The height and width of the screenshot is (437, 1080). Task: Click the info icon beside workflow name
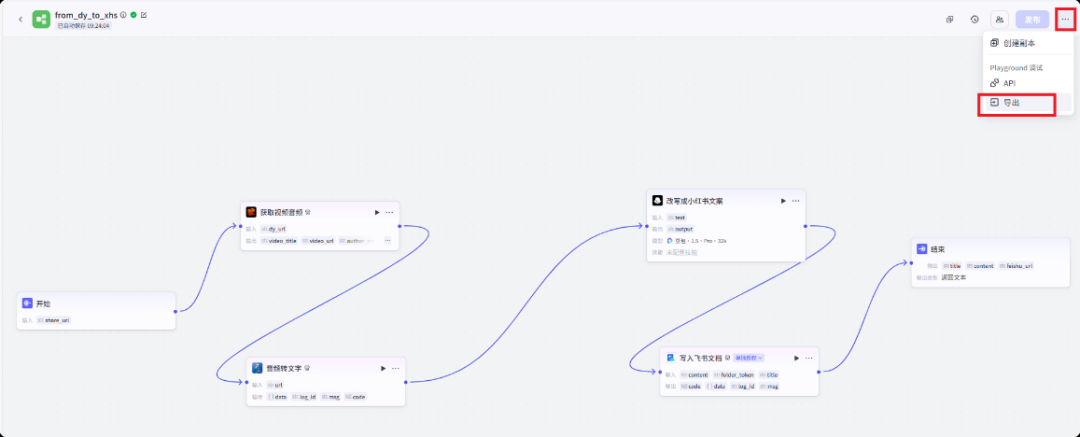click(123, 15)
